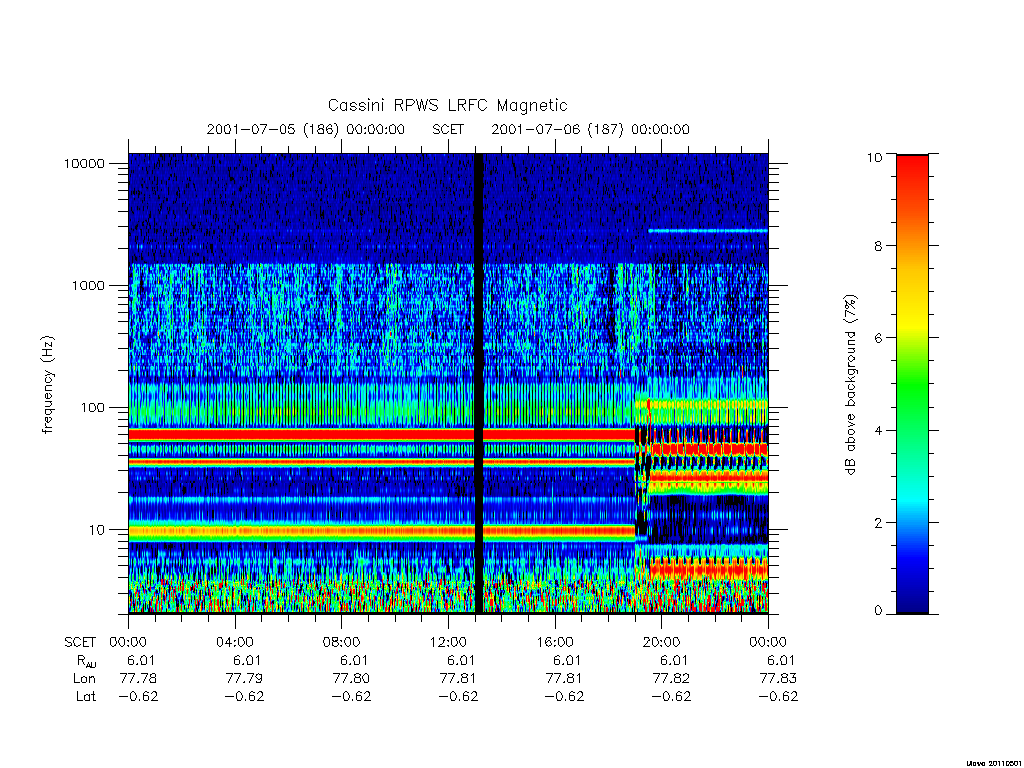Select the end date '2001-07-06 (187) 00:00:00'
This screenshot has height=768, width=1024.
(590, 129)
